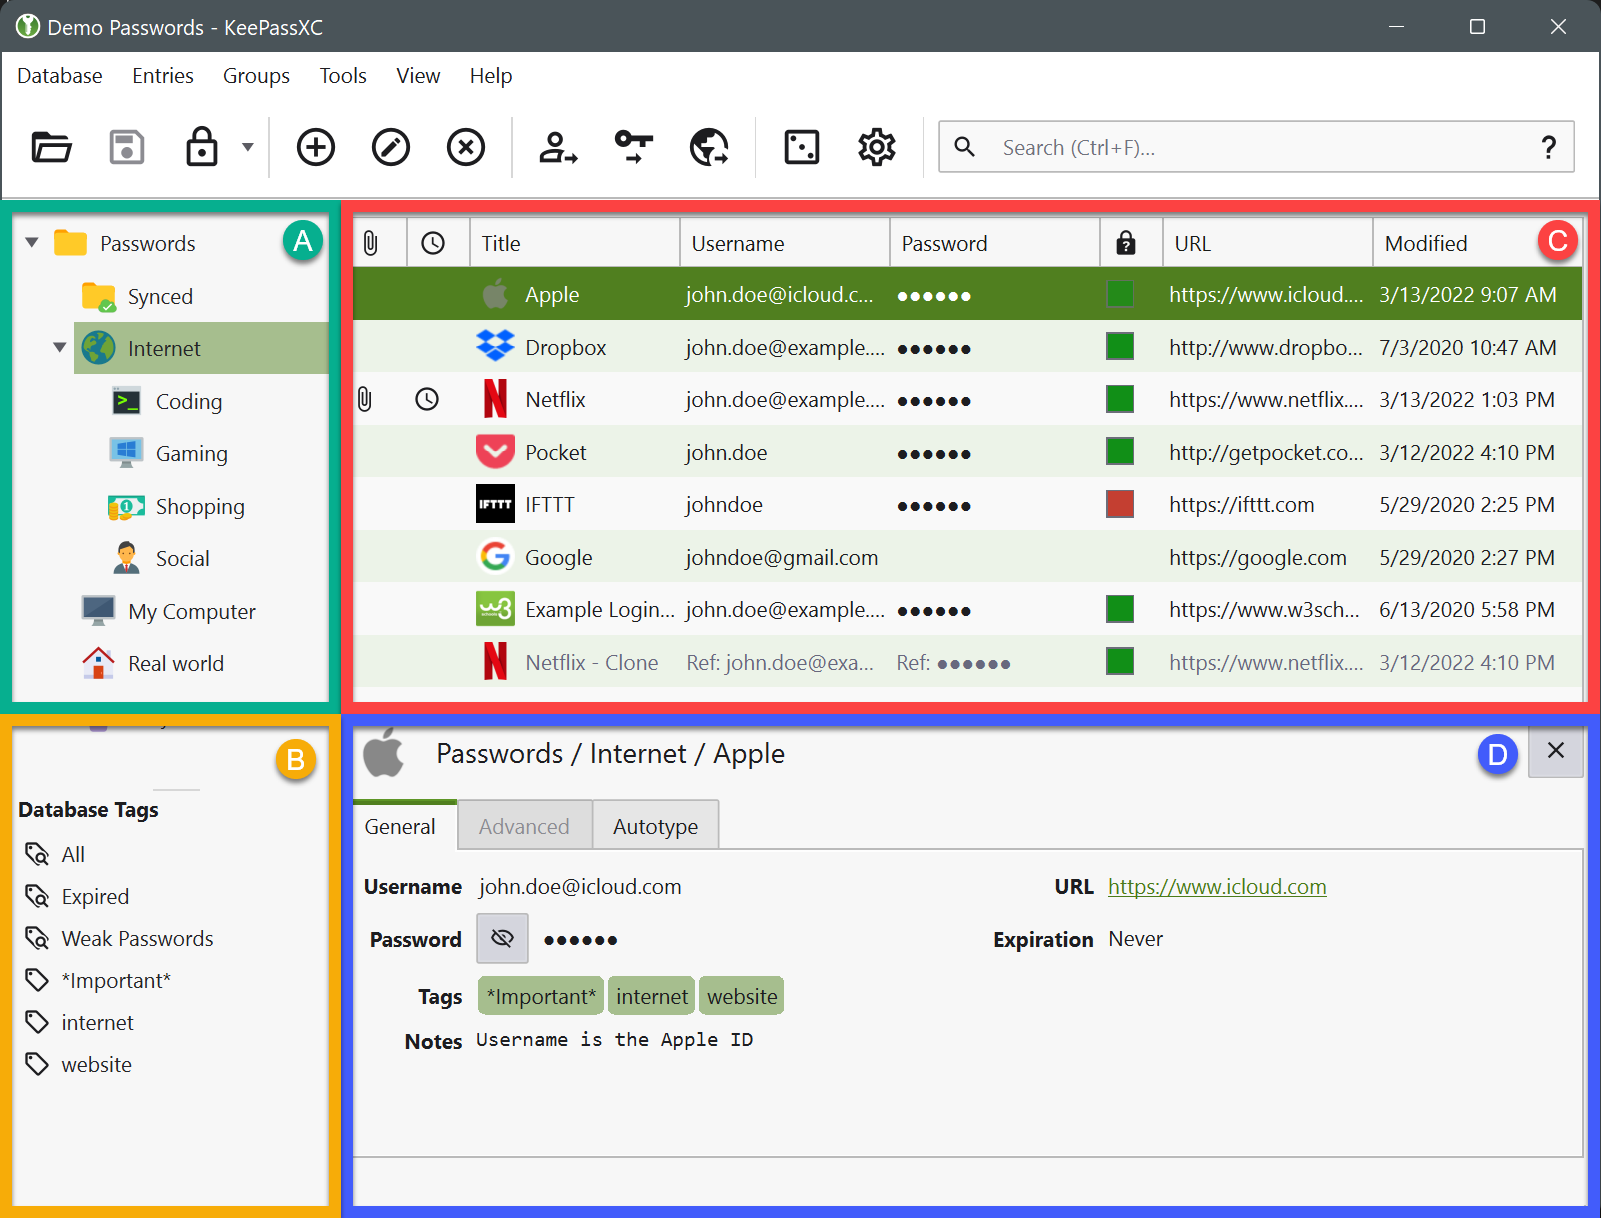Toggle the Weak Passwords filter in Database Tags
The image size is (1601, 1218).
click(x=137, y=938)
